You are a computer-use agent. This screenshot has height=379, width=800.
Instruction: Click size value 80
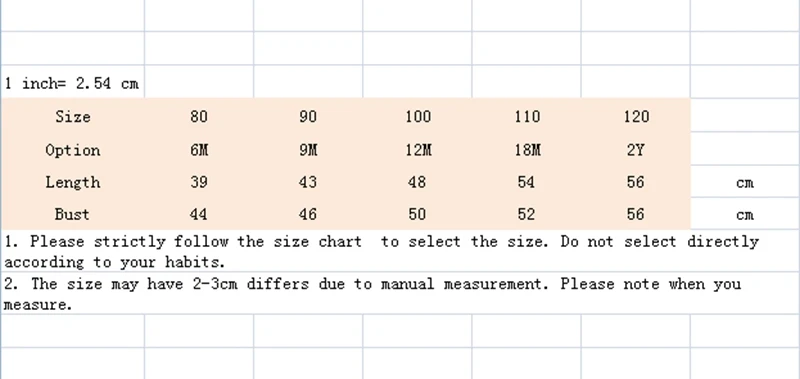coord(199,117)
